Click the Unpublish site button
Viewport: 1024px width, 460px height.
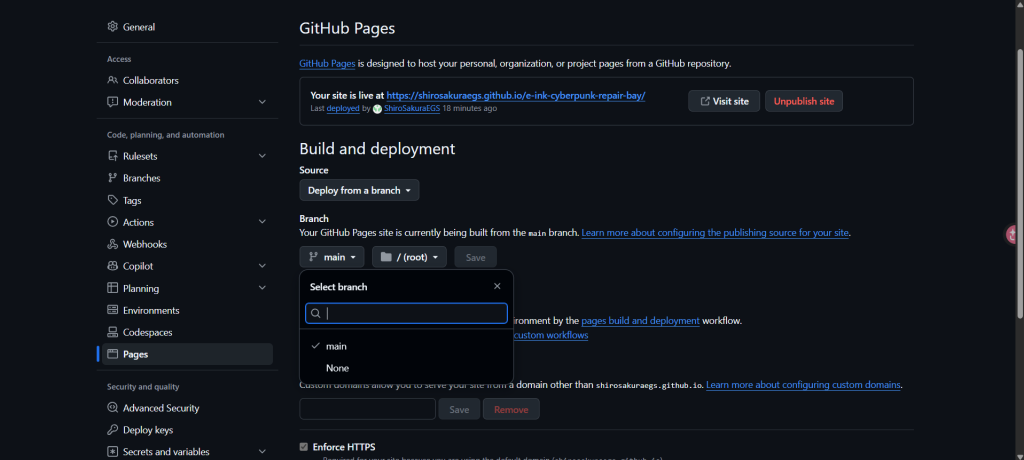pyautogui.click(x=804, y=101)
